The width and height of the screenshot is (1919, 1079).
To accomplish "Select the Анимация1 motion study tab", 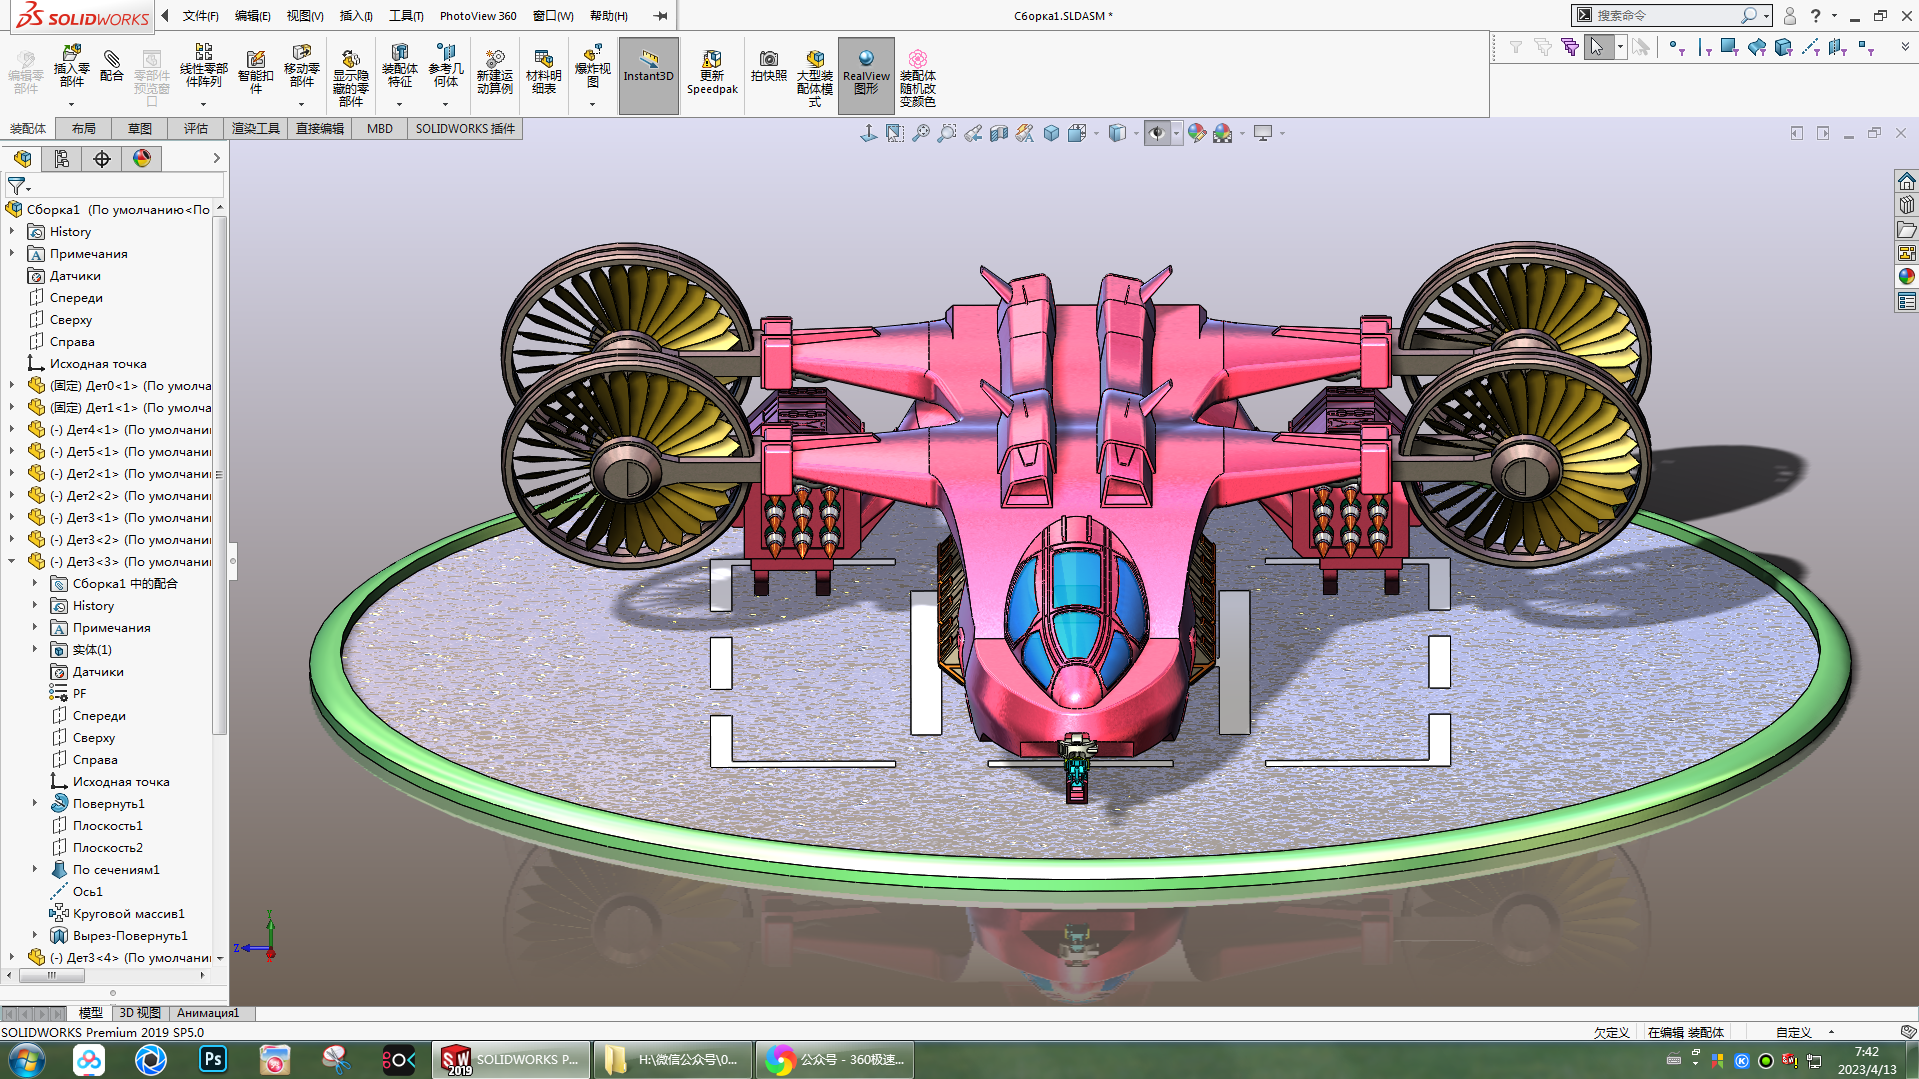I will (x=208, y=1013).
